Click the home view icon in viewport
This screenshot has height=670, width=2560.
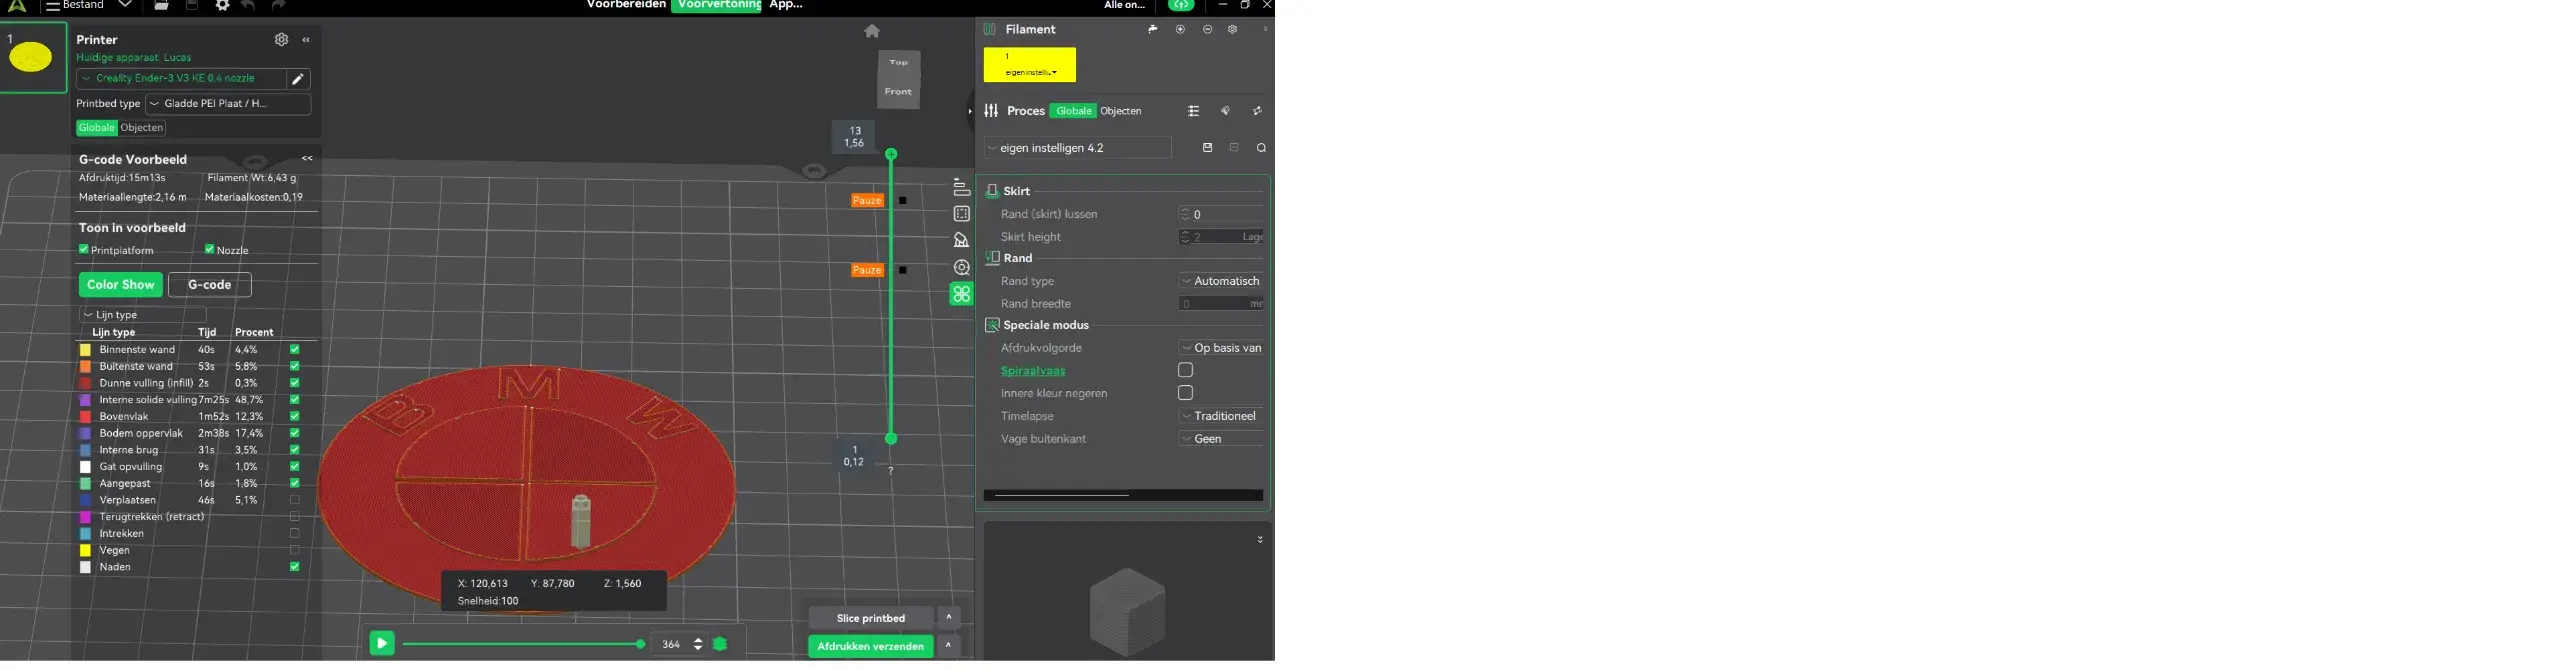click(x=872, y=31)
